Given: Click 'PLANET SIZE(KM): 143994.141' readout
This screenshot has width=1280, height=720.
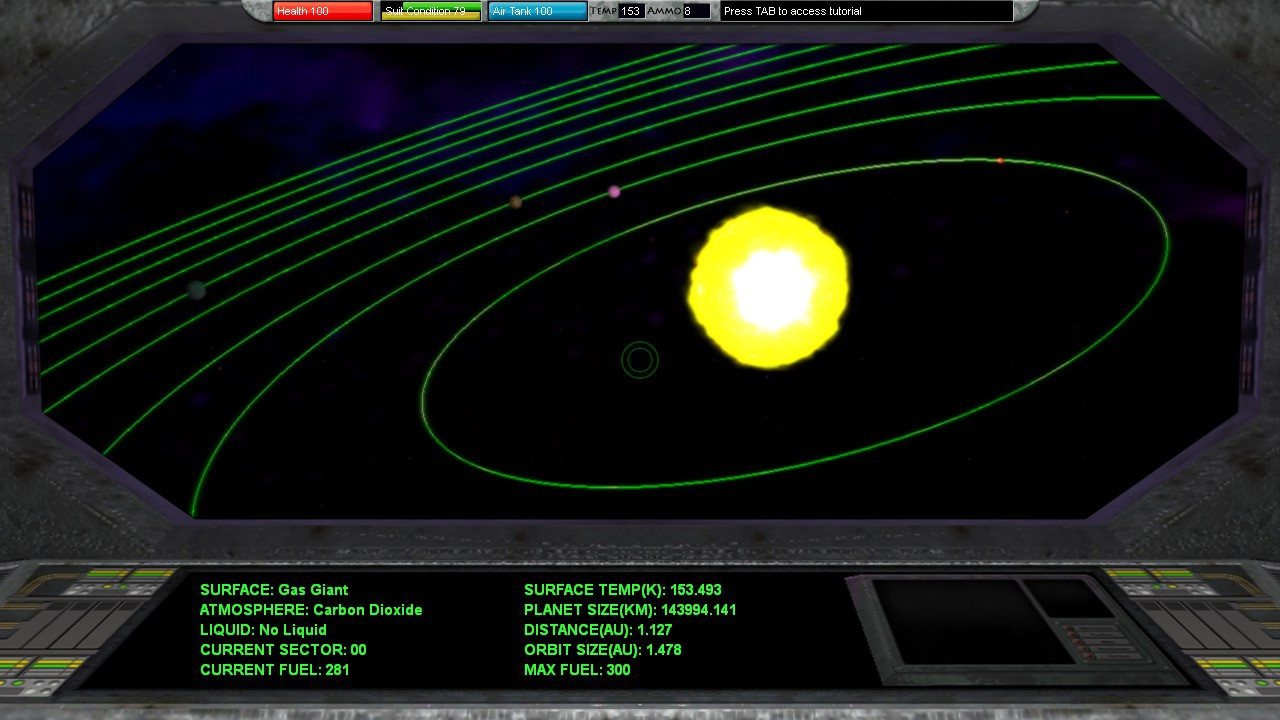Looking at the screenshot, I should tap(630, 610).
